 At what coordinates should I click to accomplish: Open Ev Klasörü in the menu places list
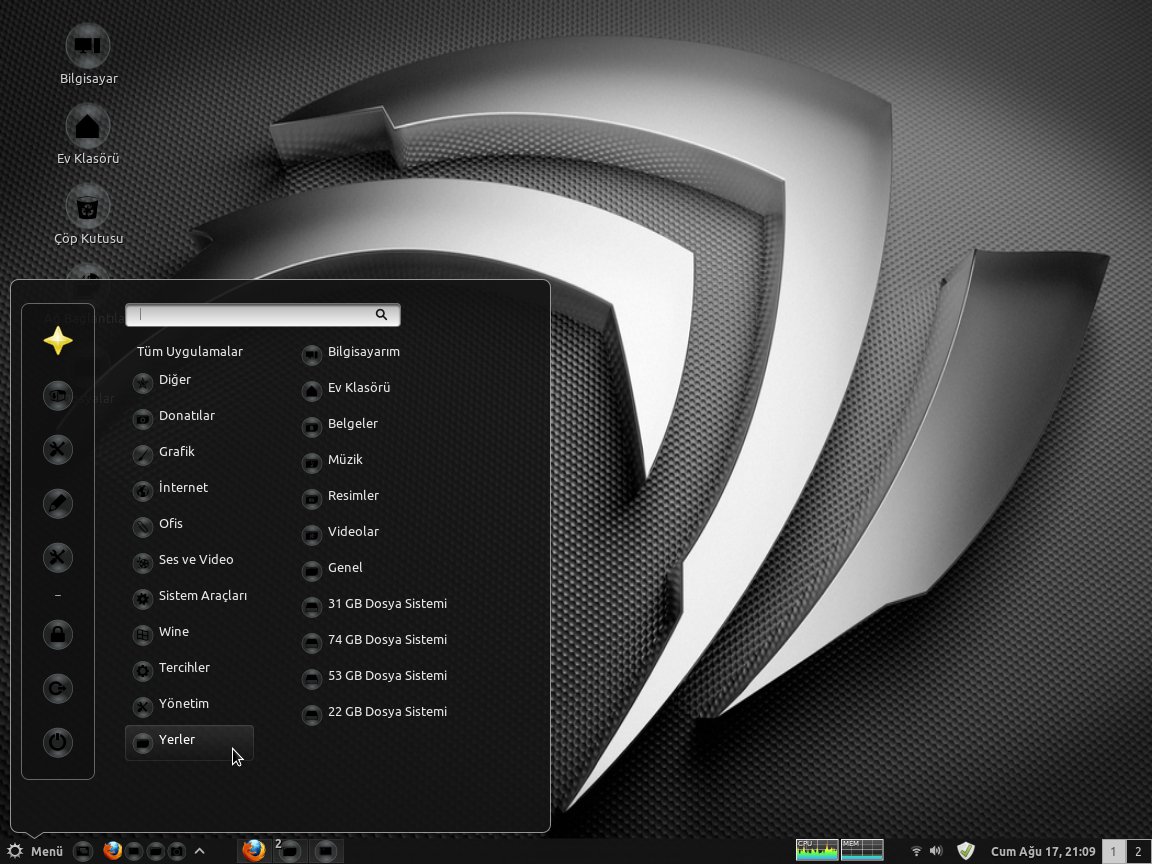point(346,388)
